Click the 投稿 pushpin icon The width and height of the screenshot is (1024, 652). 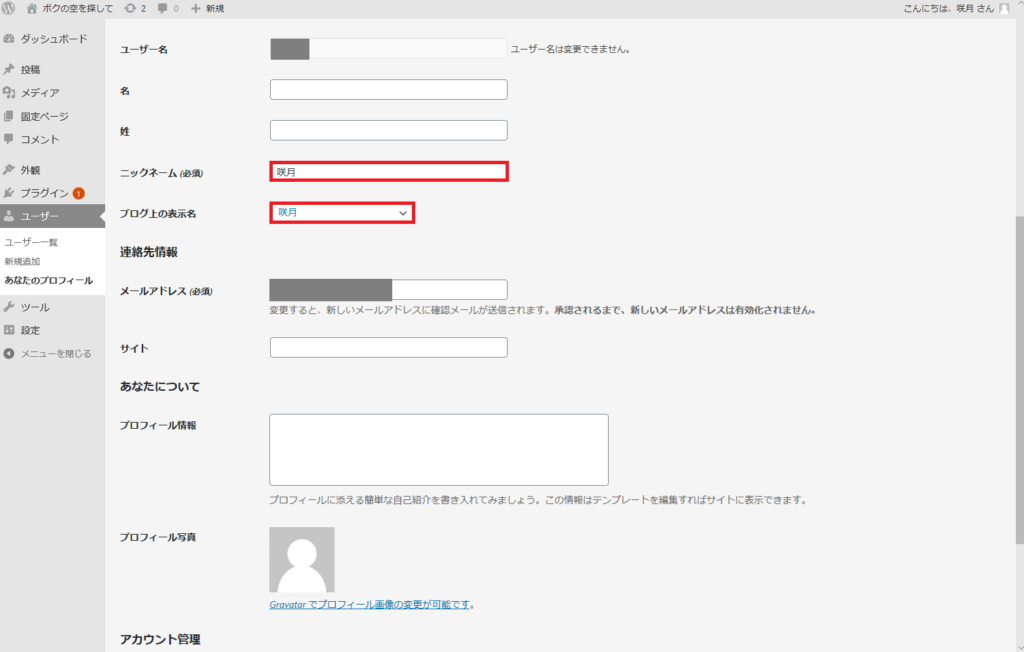[x=9, y=69]
